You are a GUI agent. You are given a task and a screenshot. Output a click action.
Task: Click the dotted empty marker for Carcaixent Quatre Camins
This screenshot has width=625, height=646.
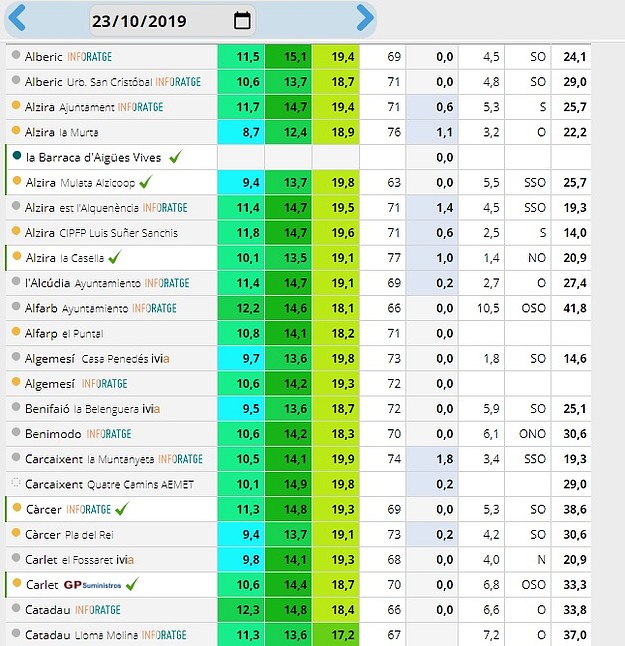click(16, 482)
